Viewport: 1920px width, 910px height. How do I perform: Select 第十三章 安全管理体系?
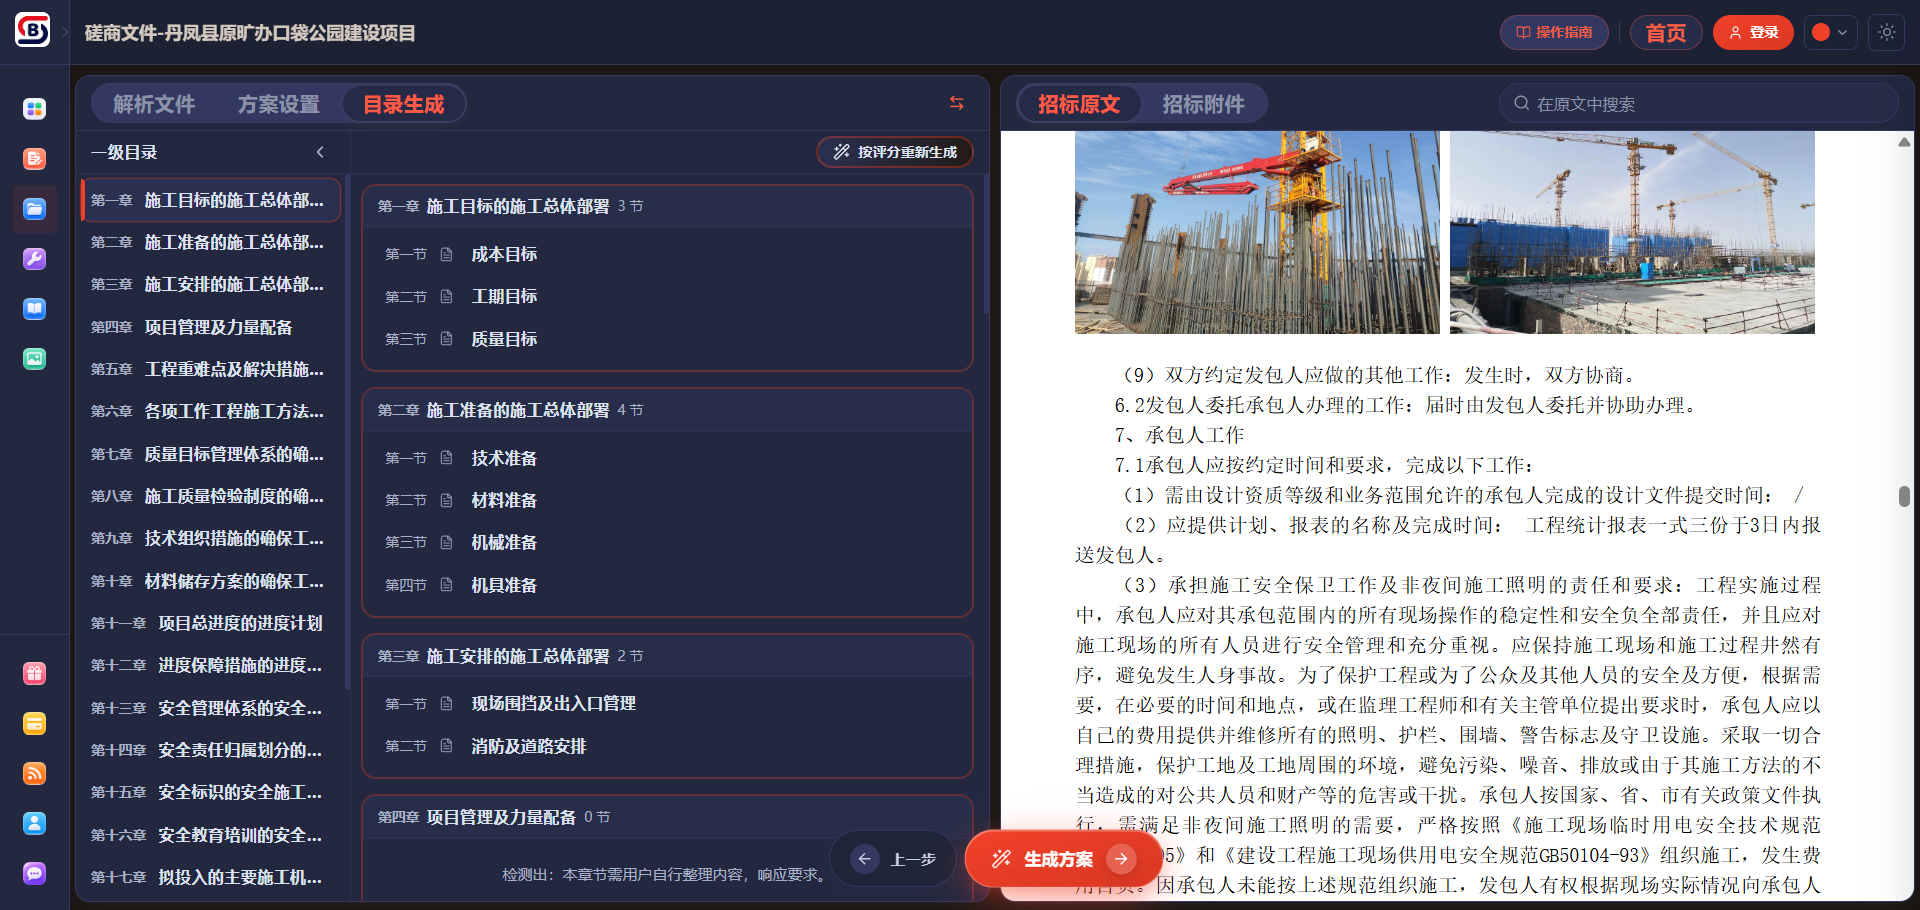211,708
